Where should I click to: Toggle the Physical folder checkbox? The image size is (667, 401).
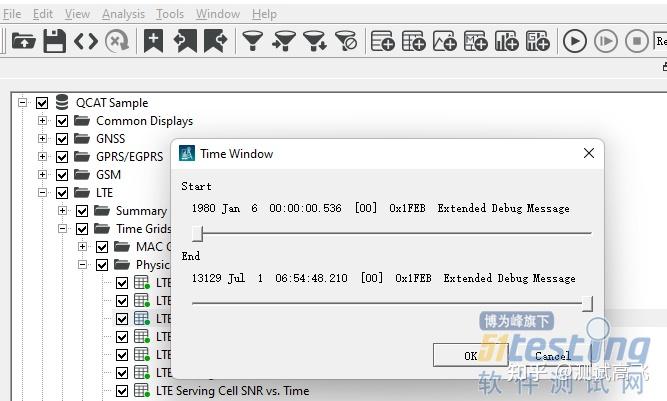[102, 265]
